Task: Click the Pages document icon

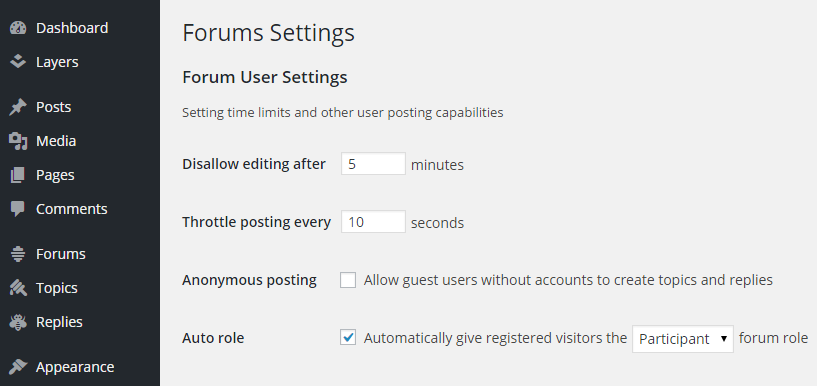Action: click(18, 175)
